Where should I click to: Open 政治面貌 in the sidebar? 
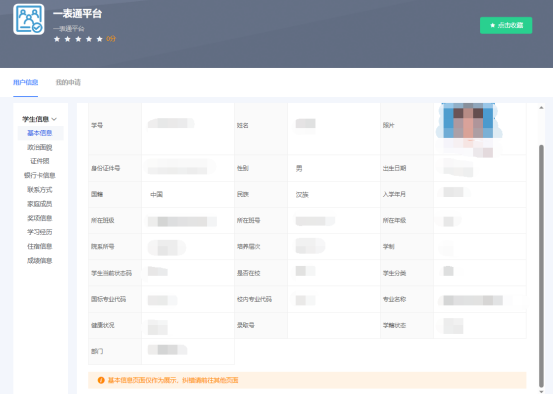click(40, 147)
